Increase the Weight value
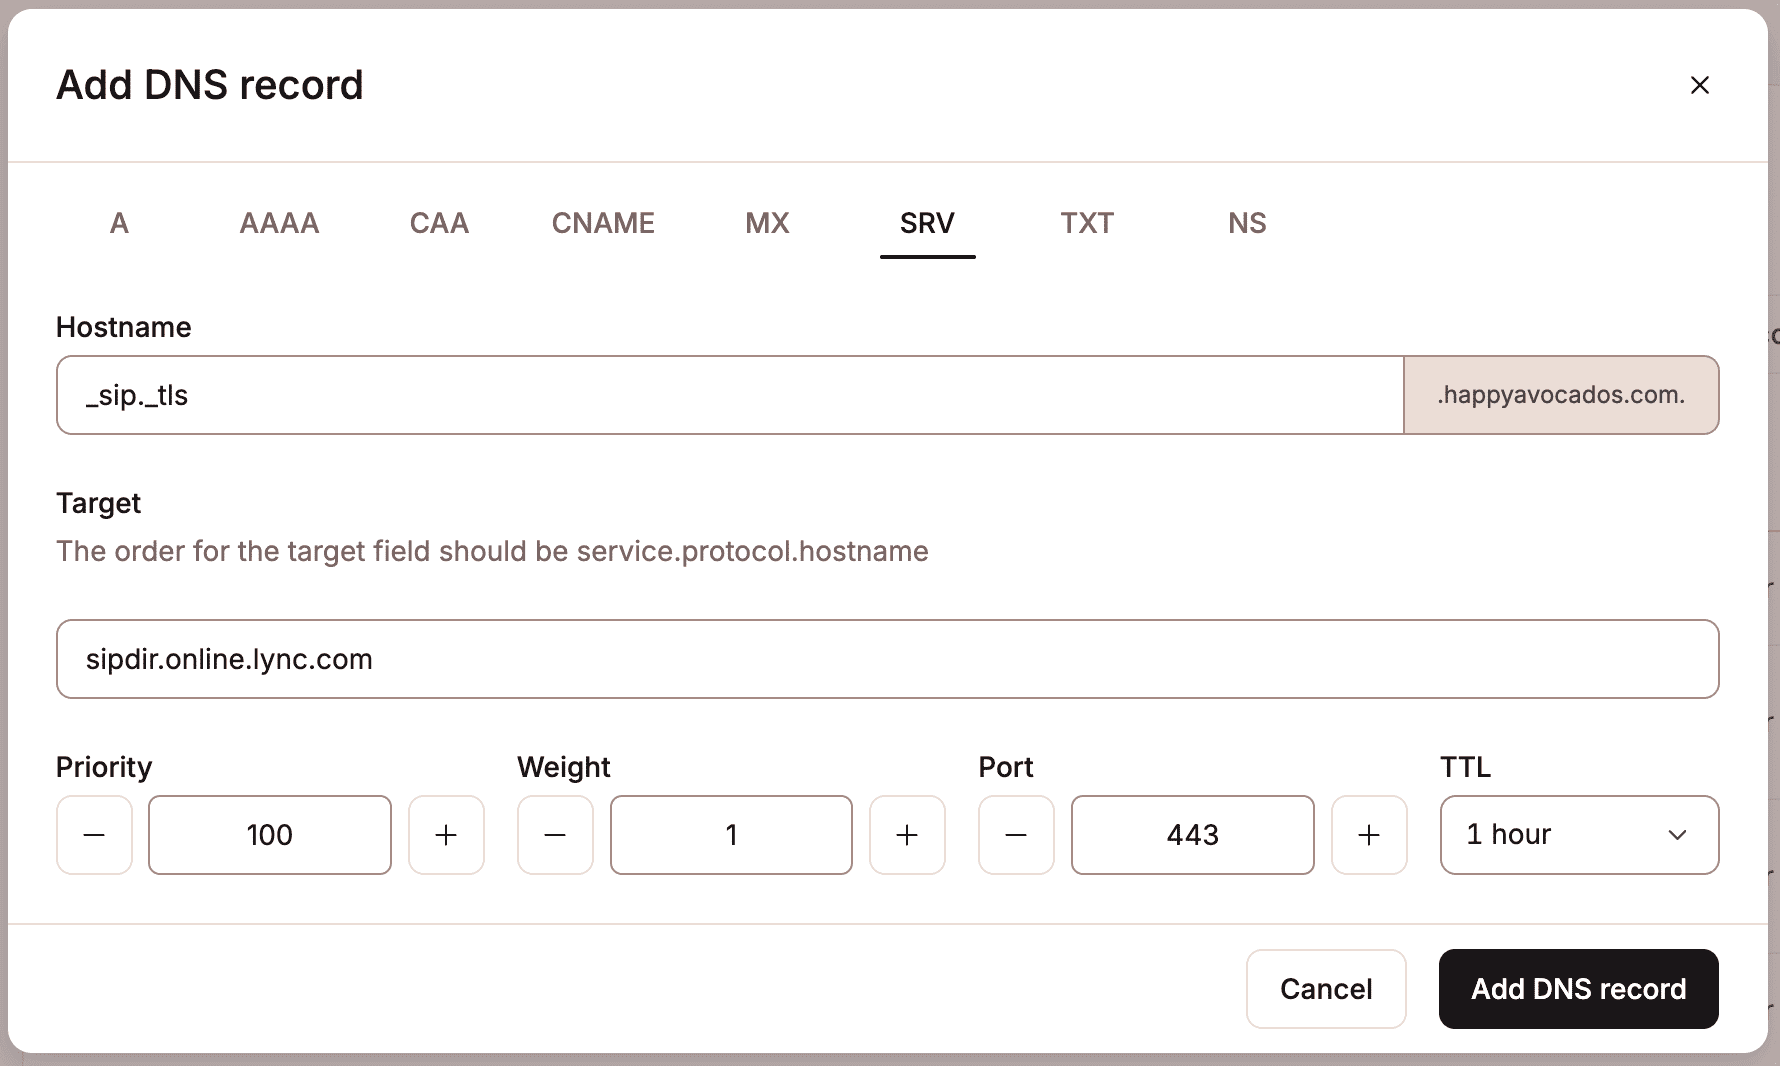 pos(907,835)
